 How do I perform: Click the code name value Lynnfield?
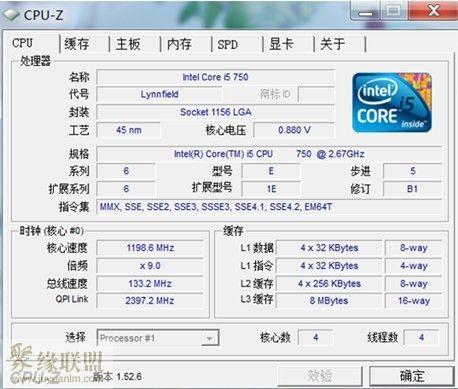pos(159,94)
